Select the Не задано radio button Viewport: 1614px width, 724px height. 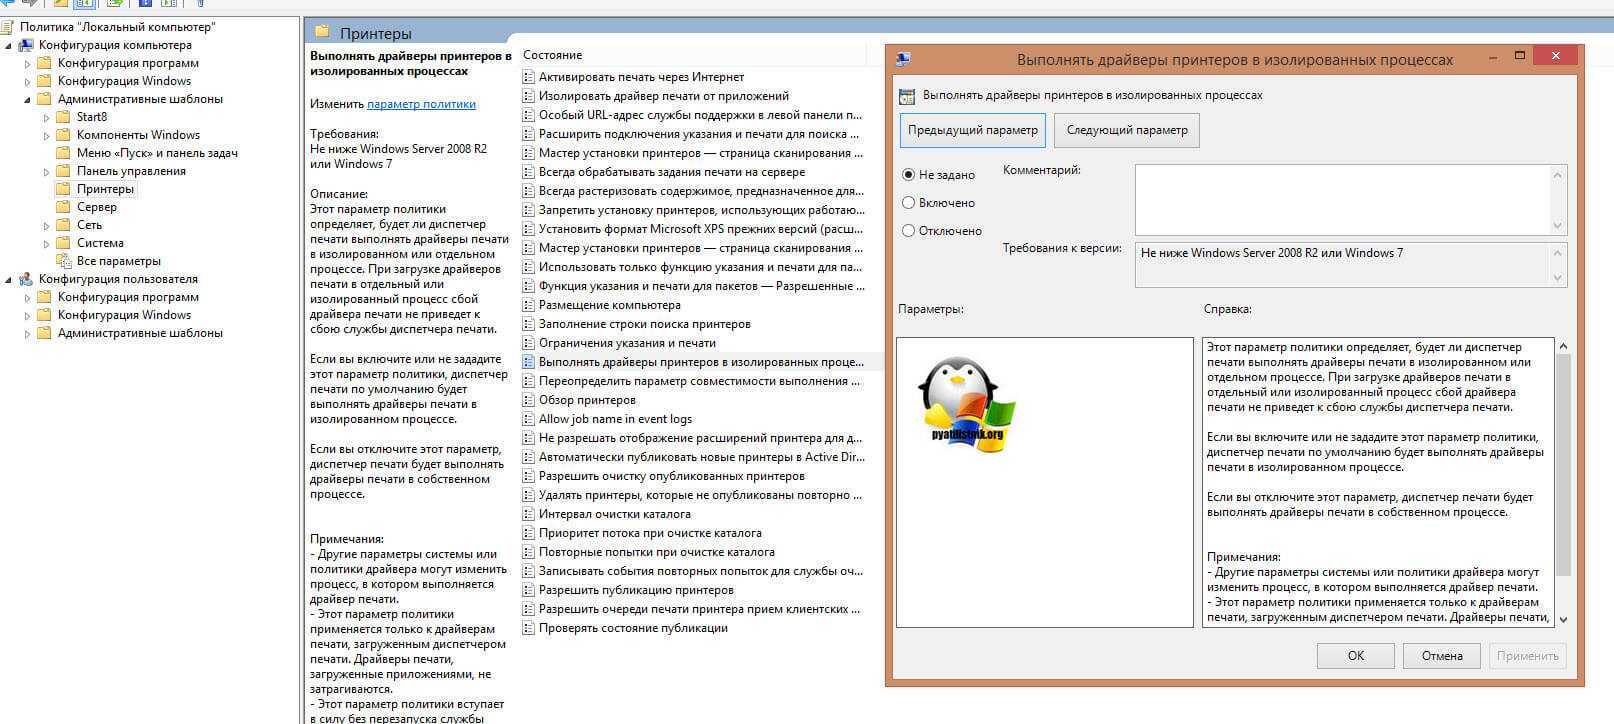(908, 175)
